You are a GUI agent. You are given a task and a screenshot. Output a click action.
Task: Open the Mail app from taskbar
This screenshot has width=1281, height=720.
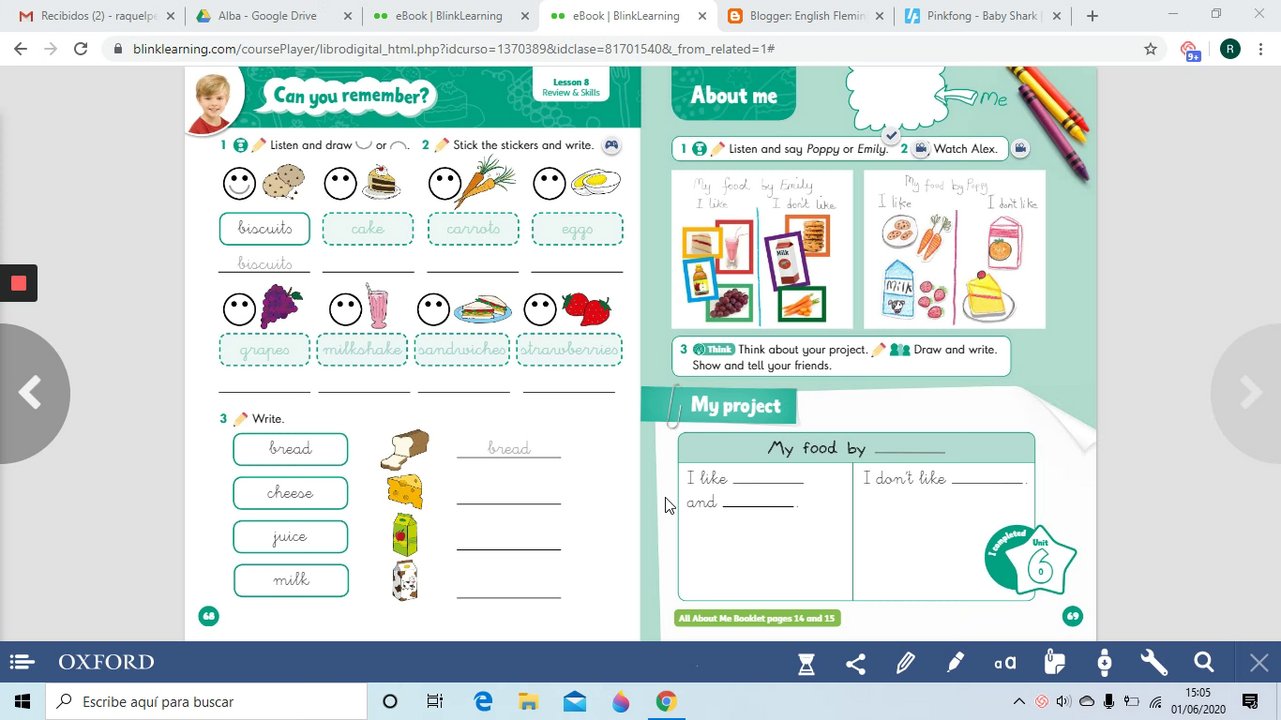[x=574, y=701]
